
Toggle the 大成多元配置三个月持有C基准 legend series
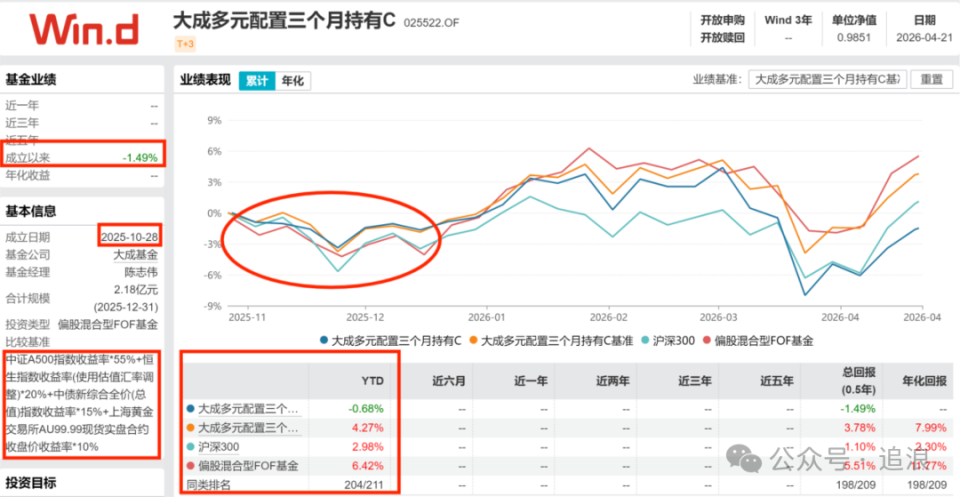tap(551, 341)
